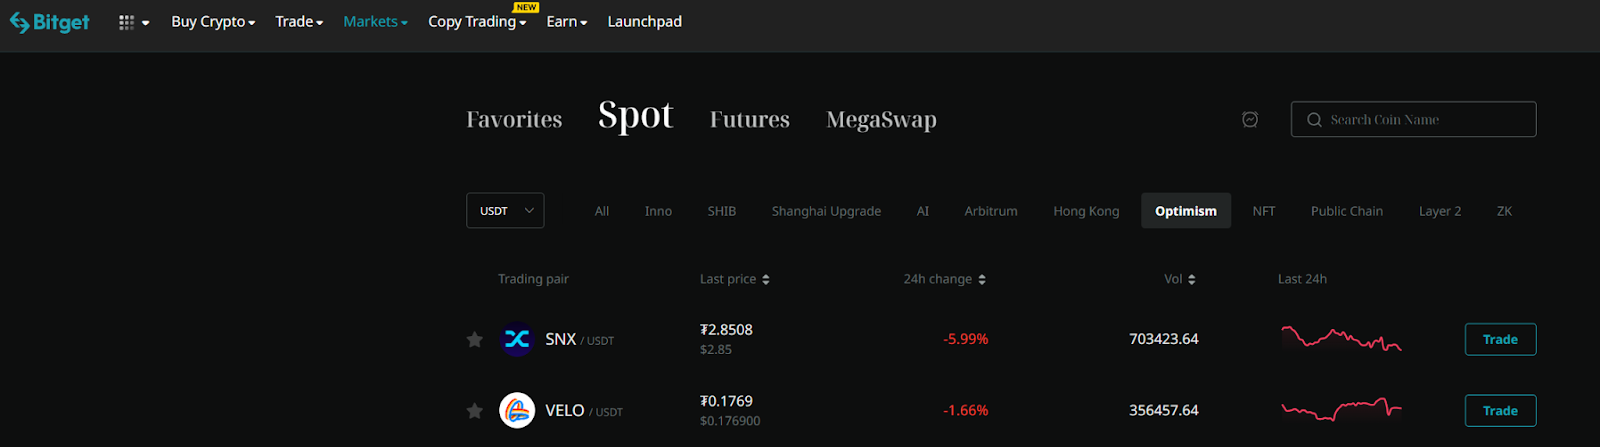Open the Favorites tab
Screen dimensions: 1600x447
pos(514,120)
